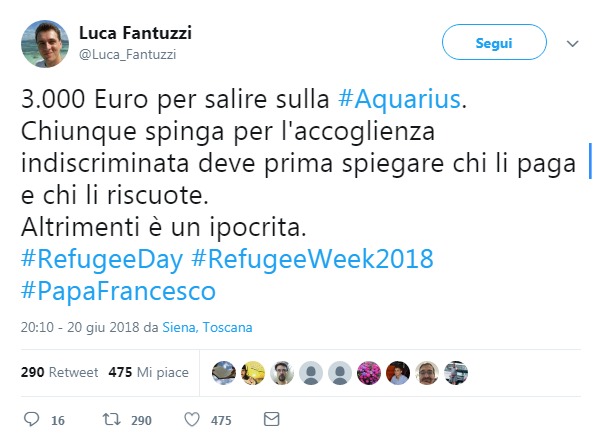Image resolution: width=612 pixels, height=436 pixels.
Task: Open the Siena, Toscana location link
Action: (x=207, y=327)
